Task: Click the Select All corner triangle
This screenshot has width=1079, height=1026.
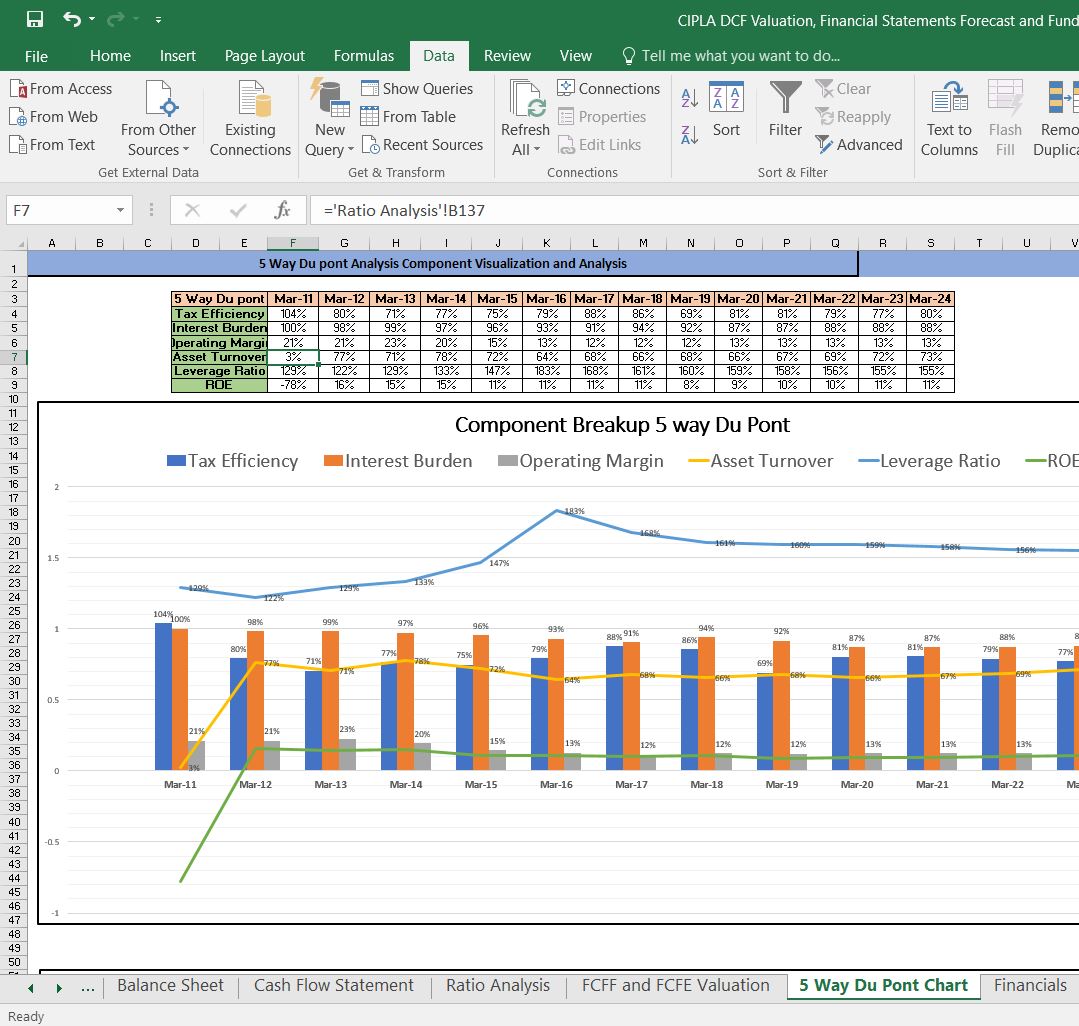Action: point(18,243)
